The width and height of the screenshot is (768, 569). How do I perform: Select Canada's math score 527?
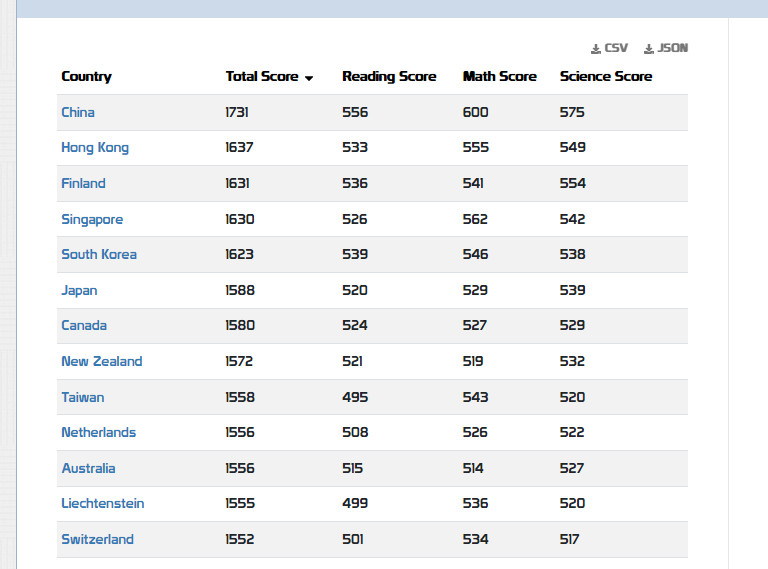[475, 325]
